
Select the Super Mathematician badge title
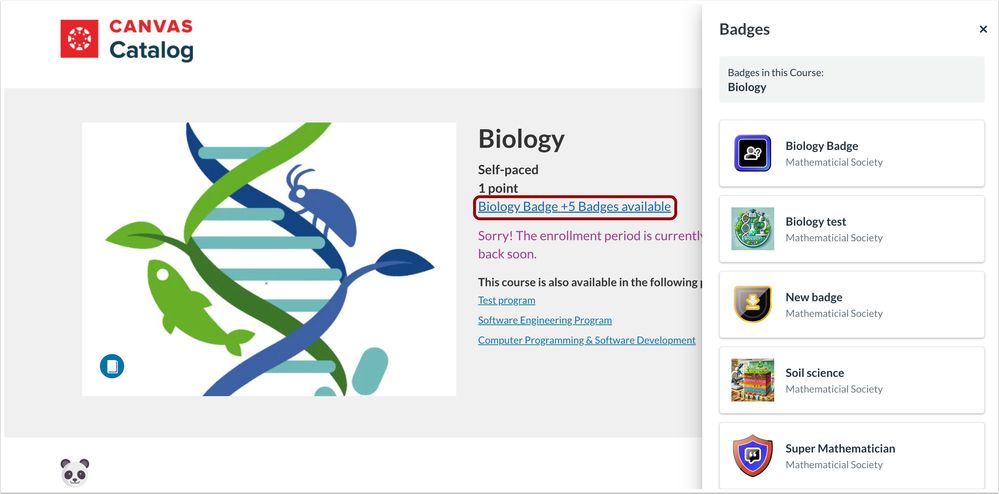[x=840, y=448]
